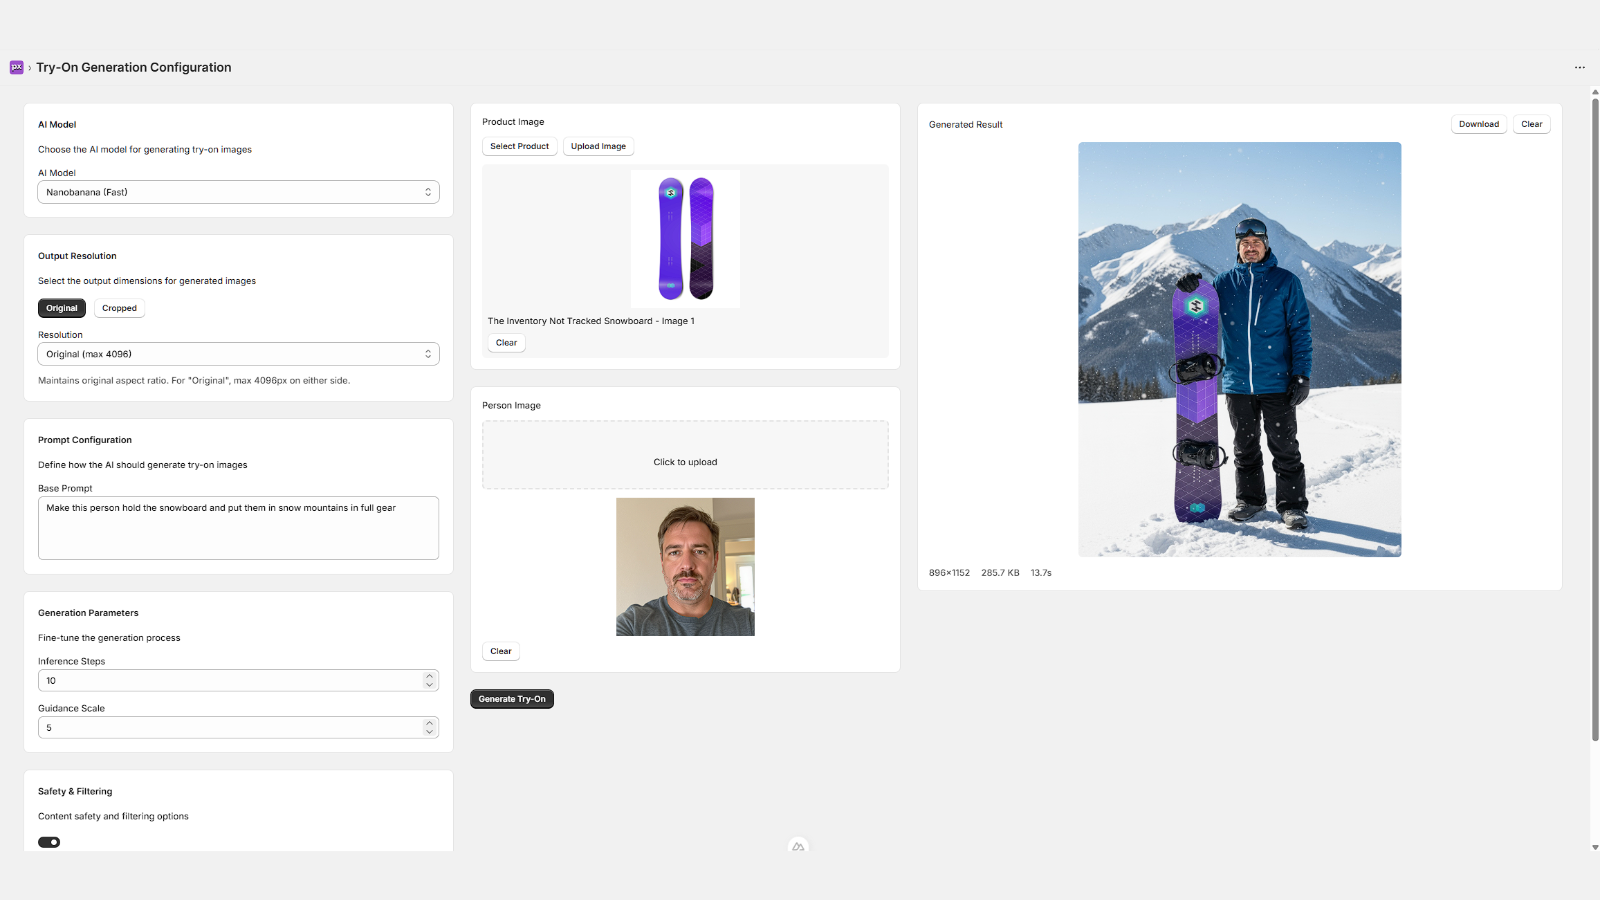Screen dimensions: 1600x900
Task: Open the overflow menu with three dots
Action: pyautogui.click(x=1579, y=67)
